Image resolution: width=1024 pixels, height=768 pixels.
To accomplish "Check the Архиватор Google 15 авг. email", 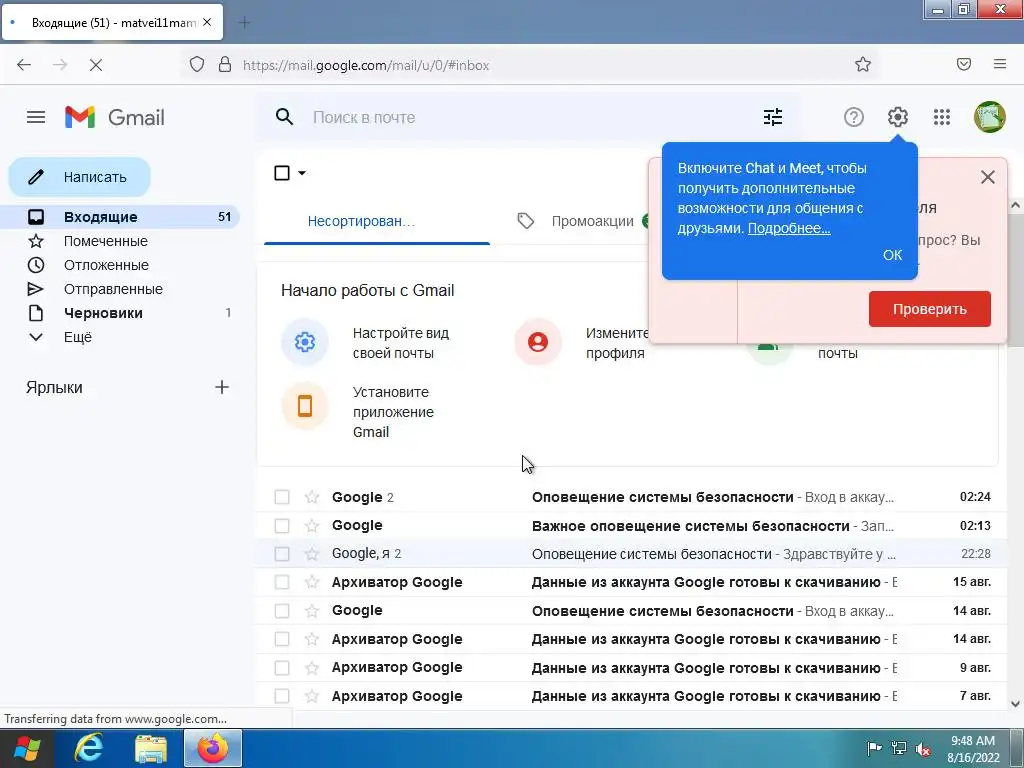I will [281, 582].
